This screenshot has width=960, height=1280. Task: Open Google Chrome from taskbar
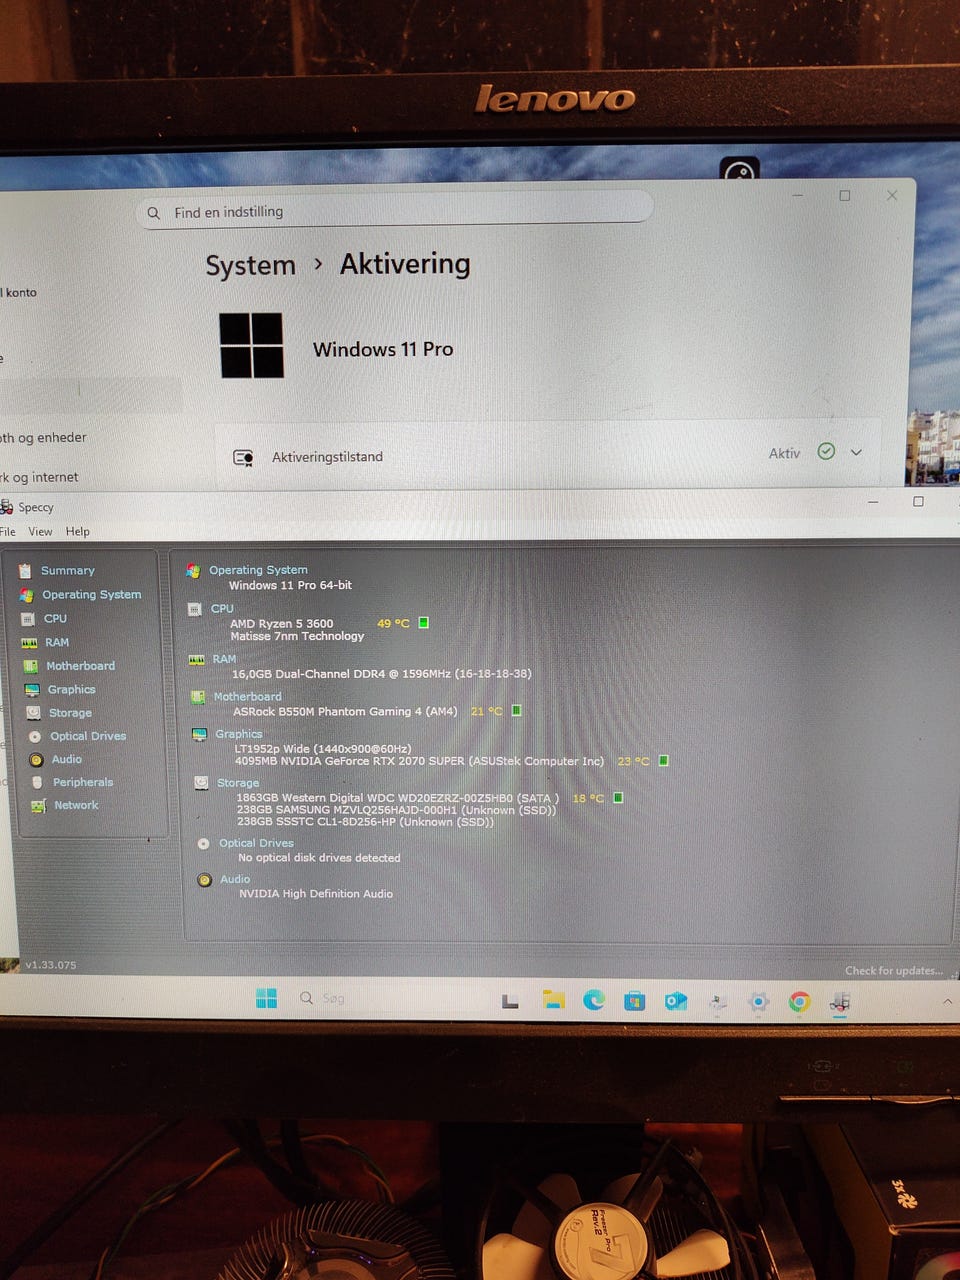pyautogui.click(x=799, y=1001)
